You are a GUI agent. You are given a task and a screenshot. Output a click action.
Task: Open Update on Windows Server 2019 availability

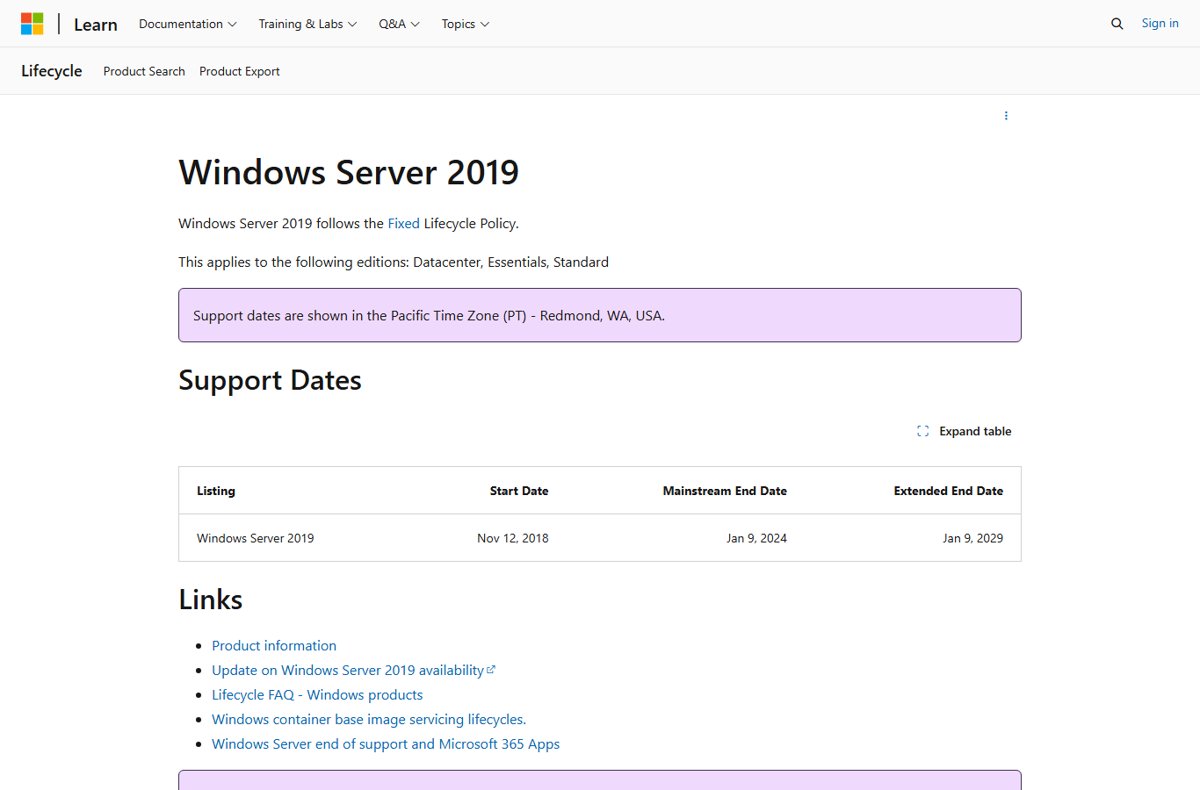point(353,670)
